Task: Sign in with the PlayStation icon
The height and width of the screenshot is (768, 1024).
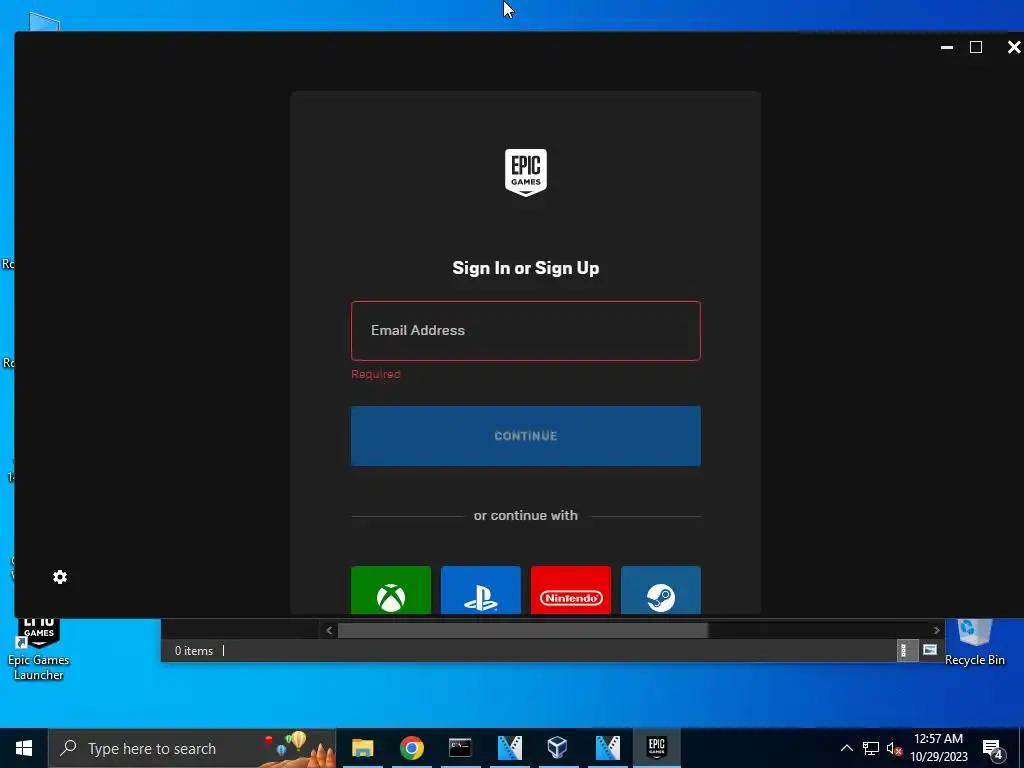Action: pos(481,590)
